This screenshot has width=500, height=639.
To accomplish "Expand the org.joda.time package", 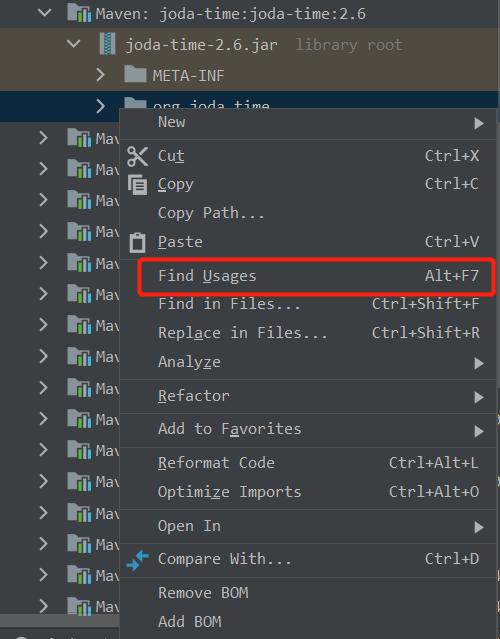I will click(101, 106).
